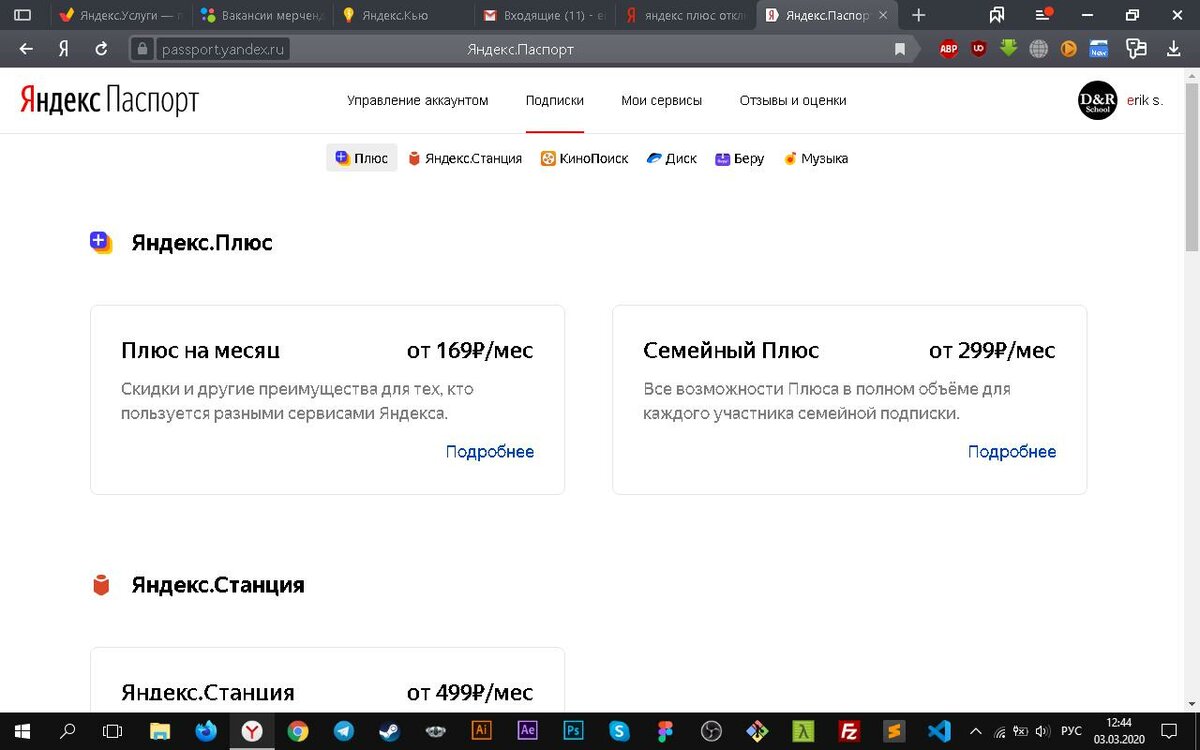
Task: Click Подробнее in Плюс на месяц card
Action: (x=490, y=452)
